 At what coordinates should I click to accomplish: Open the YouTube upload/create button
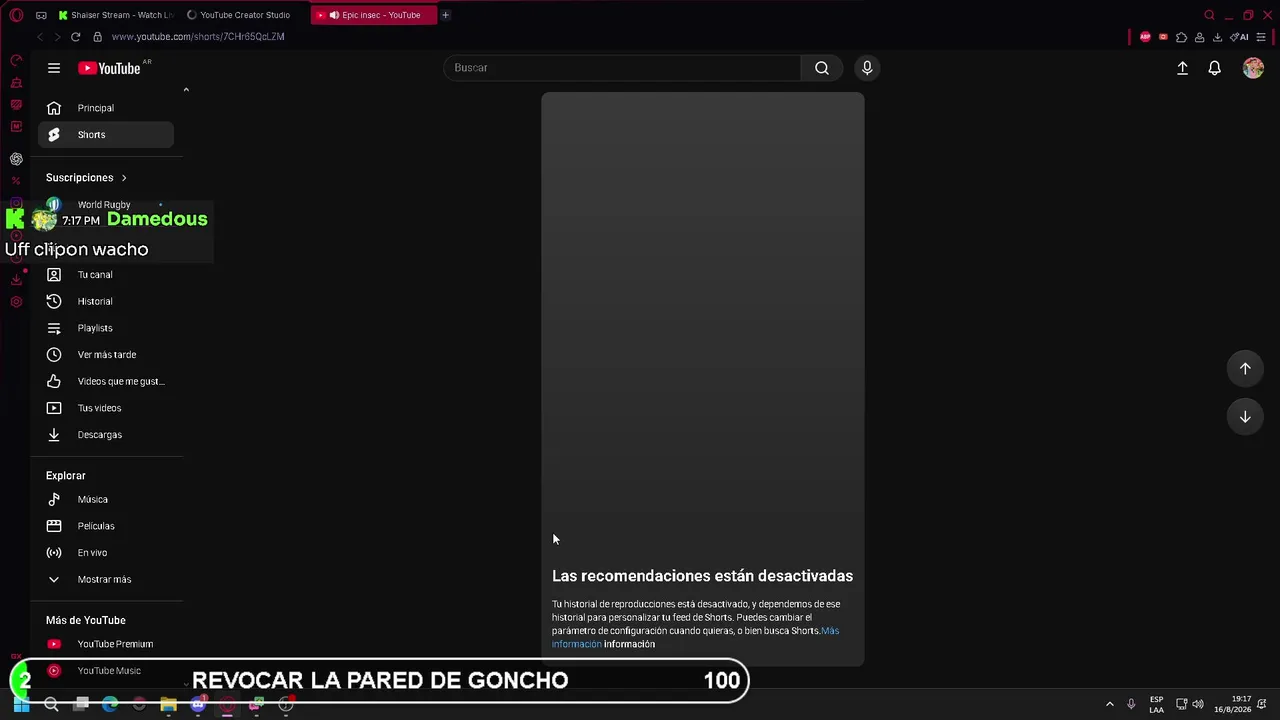coord(1182,68)
